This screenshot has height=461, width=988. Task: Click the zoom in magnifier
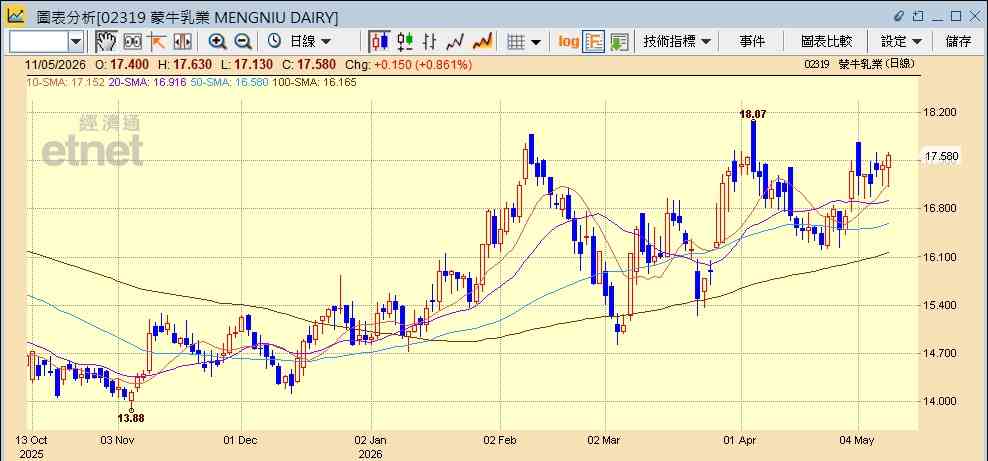point(217,42)
